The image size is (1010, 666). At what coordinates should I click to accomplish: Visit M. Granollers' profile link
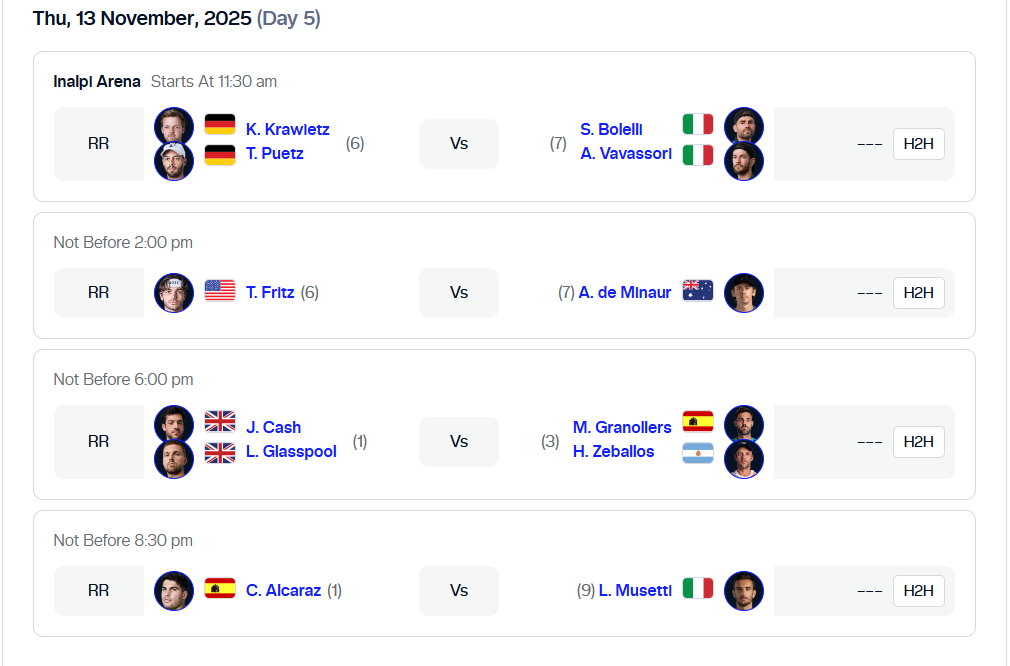pos(622,428)
